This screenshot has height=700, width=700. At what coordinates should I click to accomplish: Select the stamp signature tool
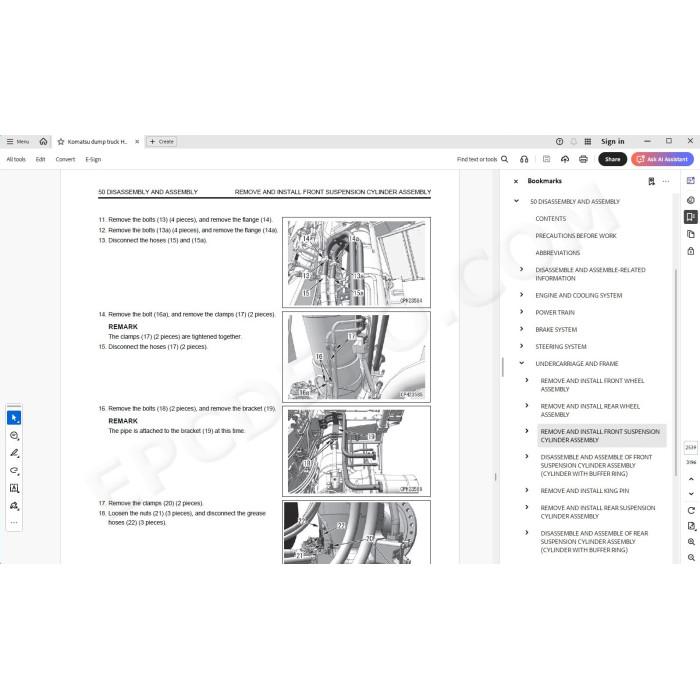pyautogui.click(x=14, y=506)
